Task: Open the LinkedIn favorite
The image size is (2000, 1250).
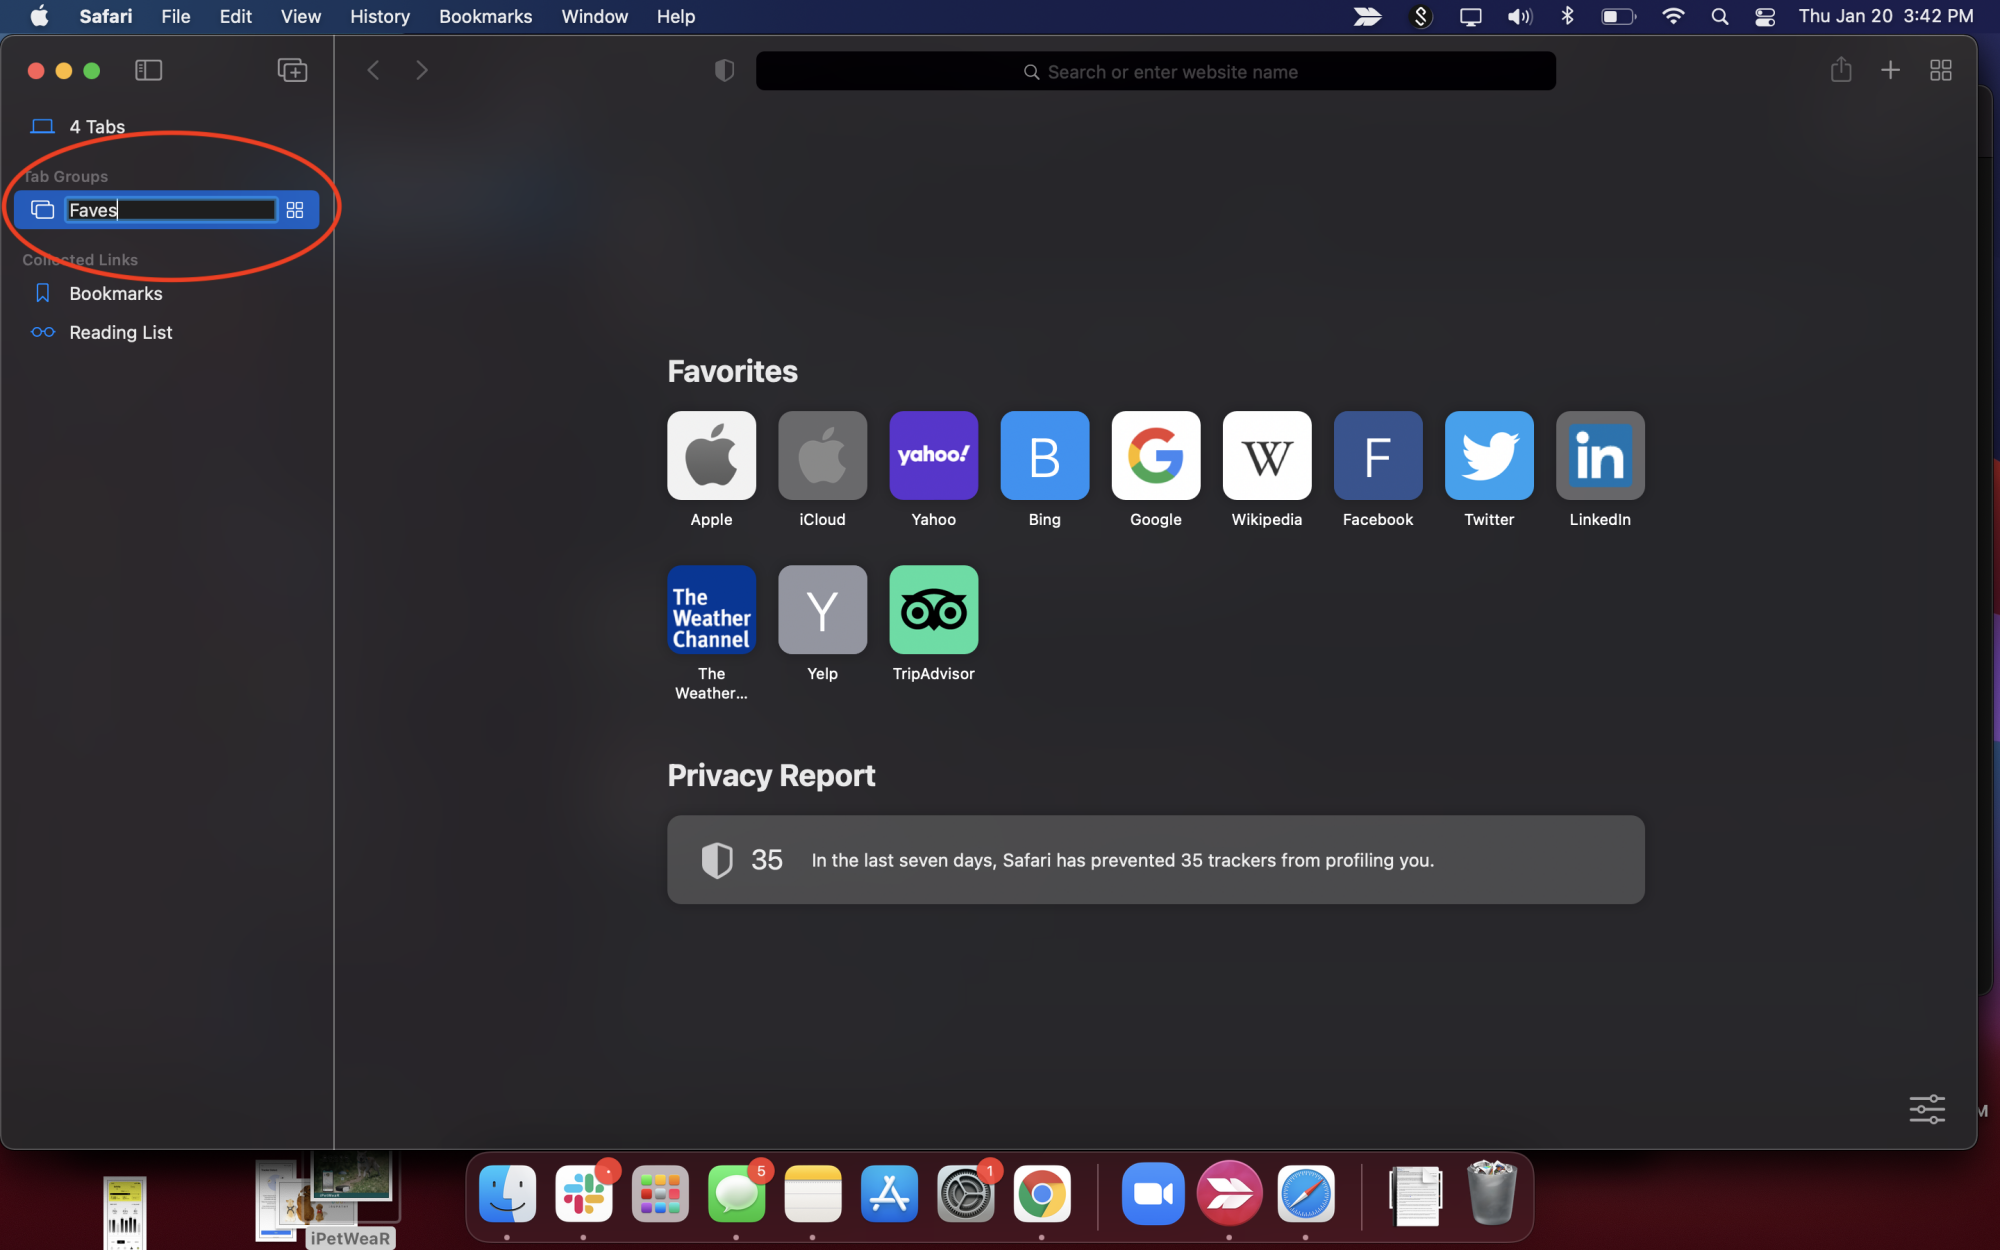Action: point(1599,455)
